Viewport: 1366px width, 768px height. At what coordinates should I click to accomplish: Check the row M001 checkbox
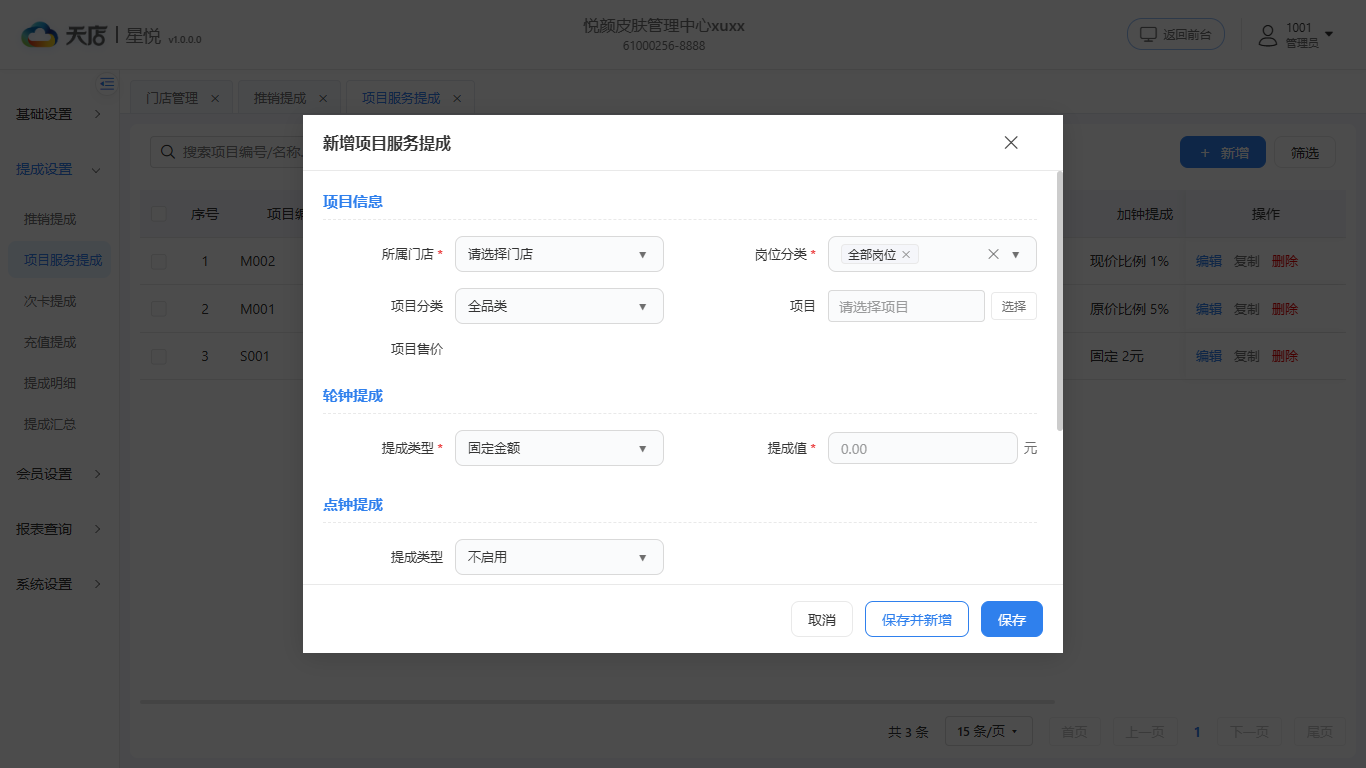(x=159, y=309)
